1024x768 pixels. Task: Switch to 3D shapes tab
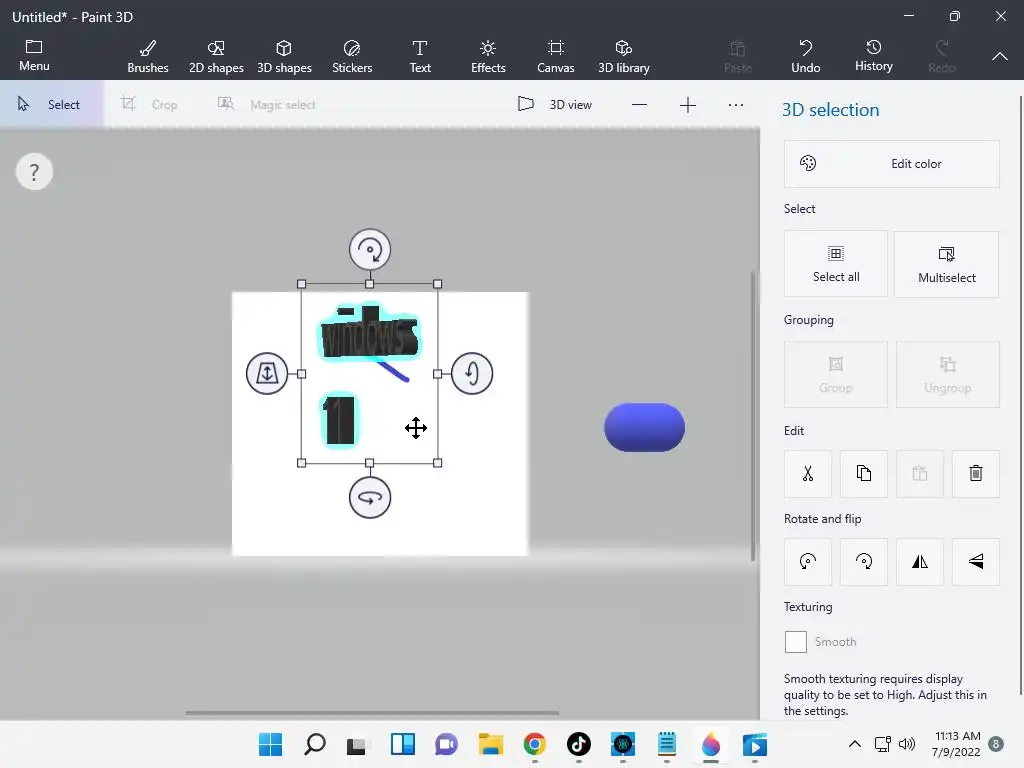(284, 56)
